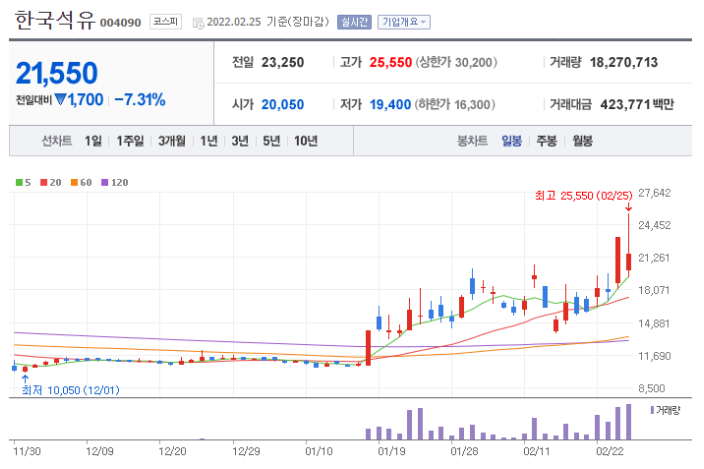Click the lower limit text 하한가 16,300
Viewport: 704px width, 469px height.
point(455,104)
